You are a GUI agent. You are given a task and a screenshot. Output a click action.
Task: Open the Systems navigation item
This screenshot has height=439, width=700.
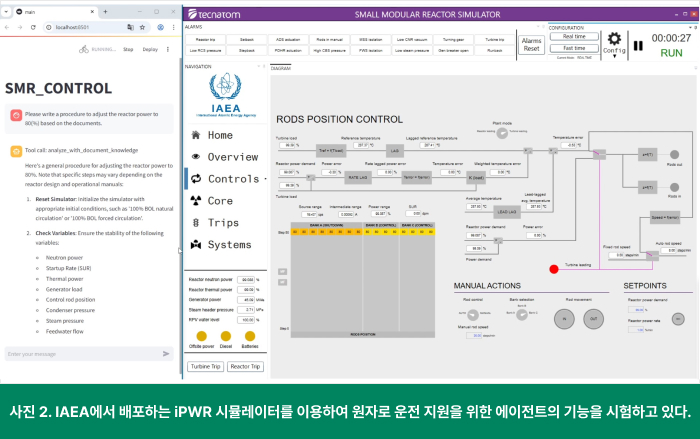pos(220,244)
